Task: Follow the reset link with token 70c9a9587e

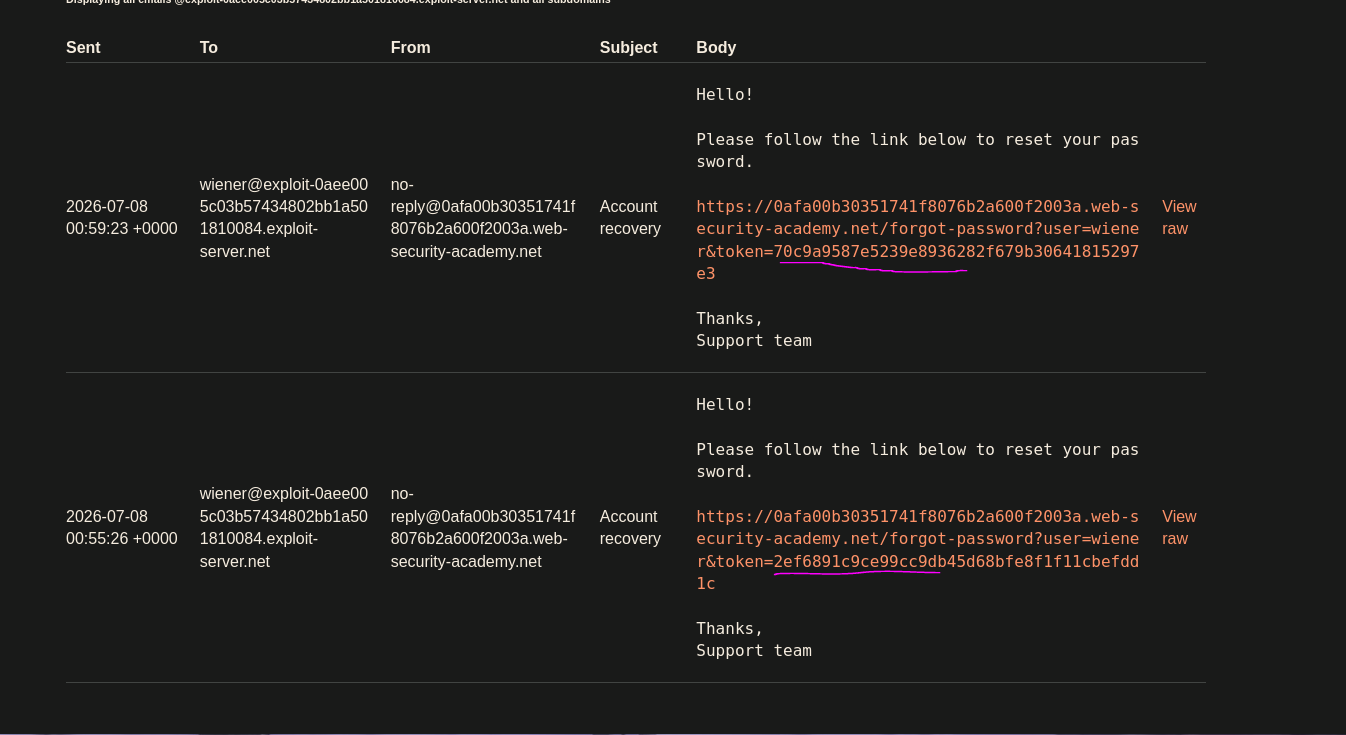Action: point(918,240)
